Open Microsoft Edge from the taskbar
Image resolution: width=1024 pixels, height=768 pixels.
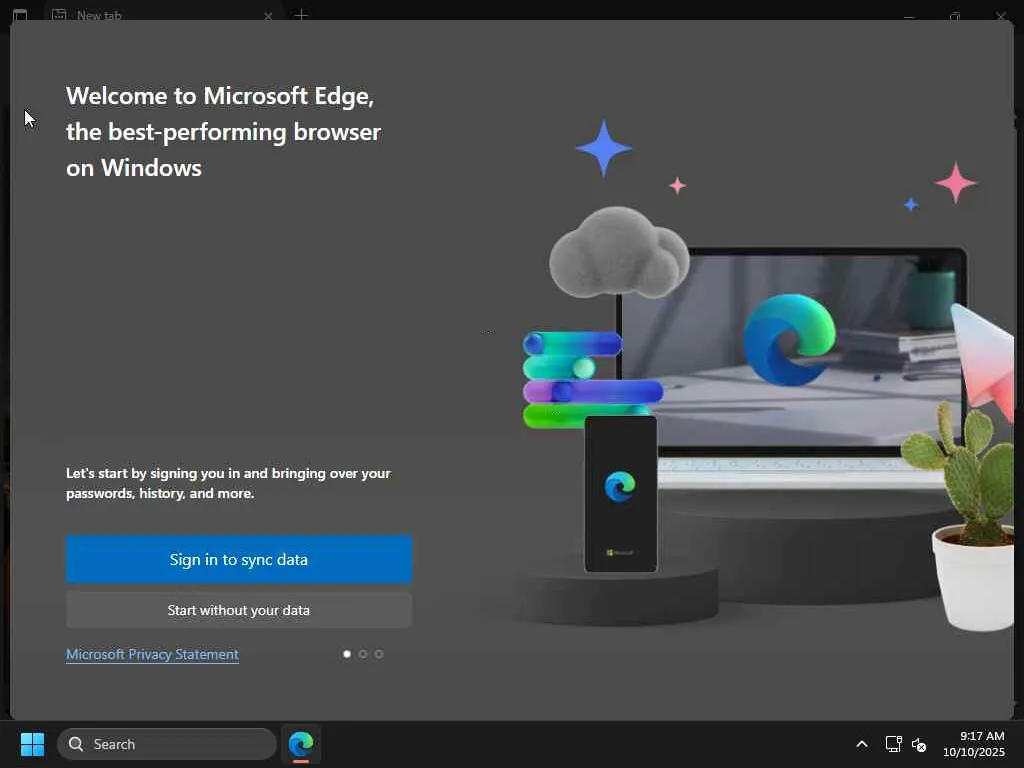[301, 744]
